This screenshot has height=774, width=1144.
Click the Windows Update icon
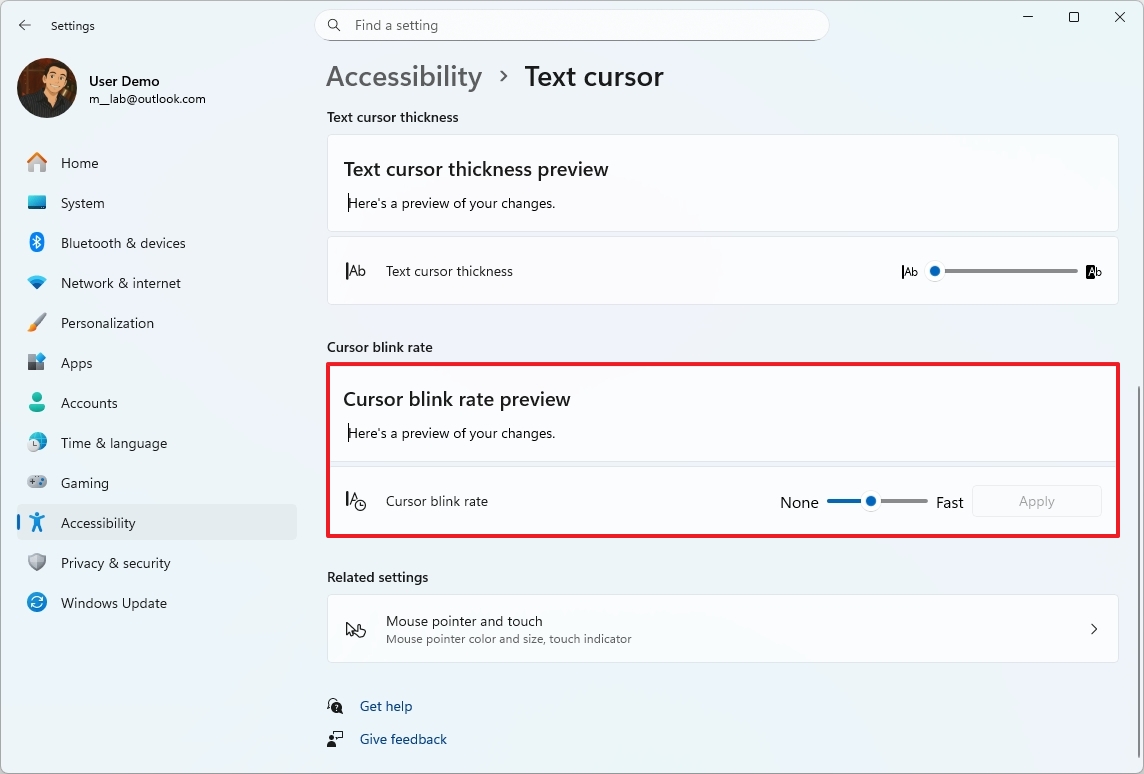coord(36,602)
